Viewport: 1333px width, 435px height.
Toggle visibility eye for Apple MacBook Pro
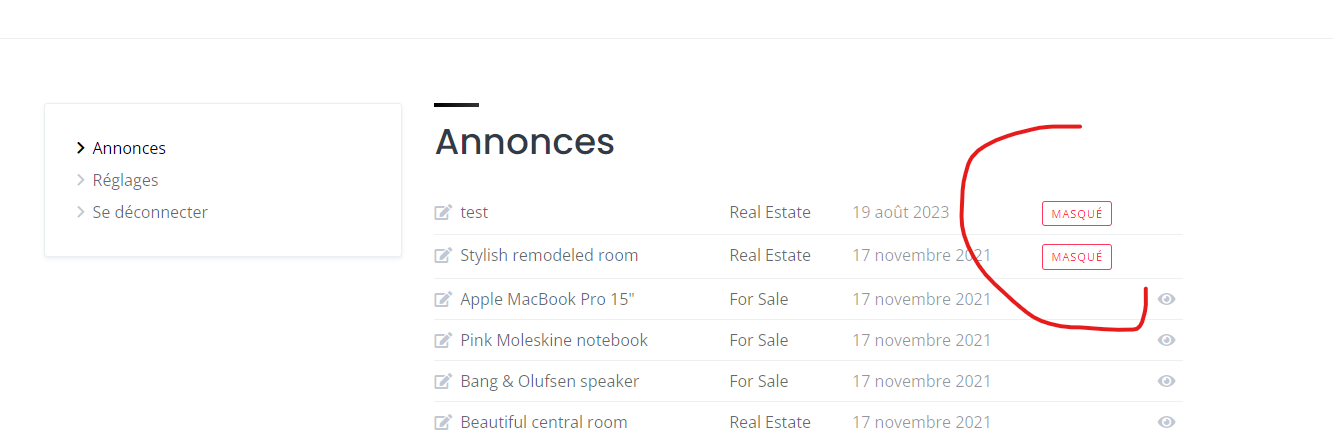tap(1166, 299)
